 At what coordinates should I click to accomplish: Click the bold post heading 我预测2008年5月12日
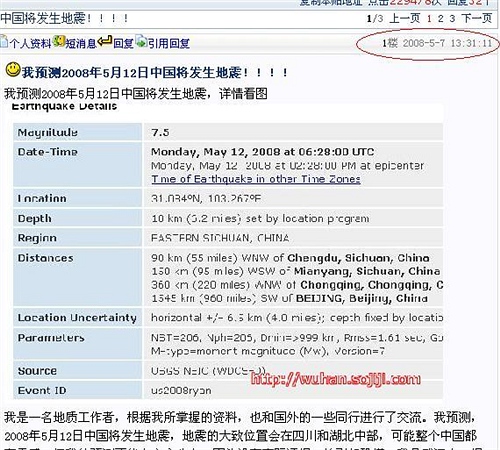[155, 72]
